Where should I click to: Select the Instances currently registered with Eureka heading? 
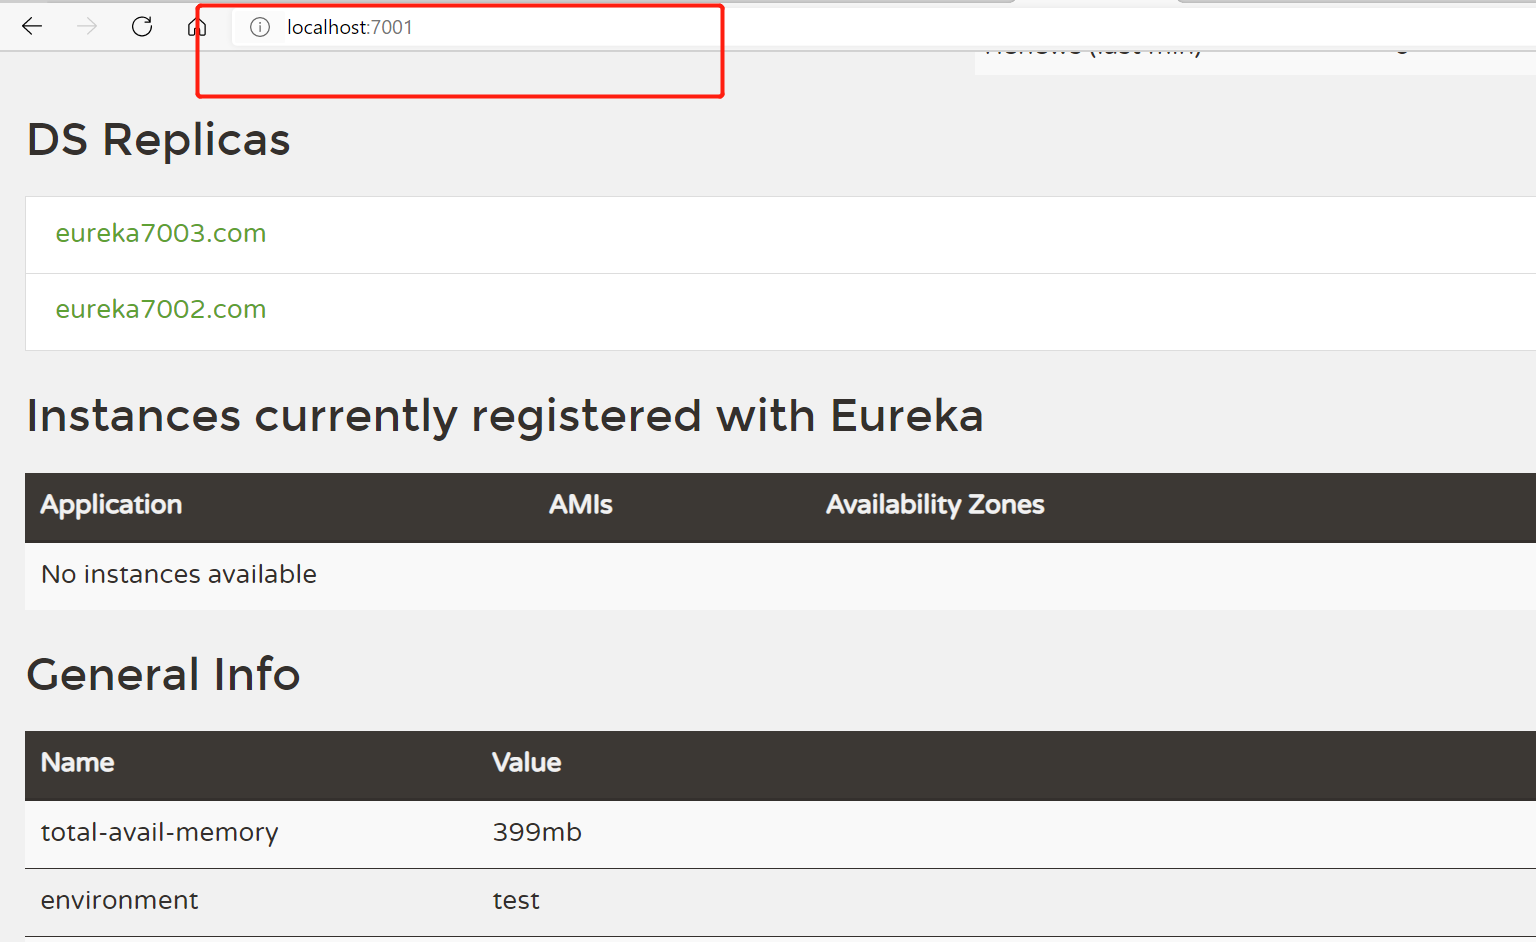505,416
